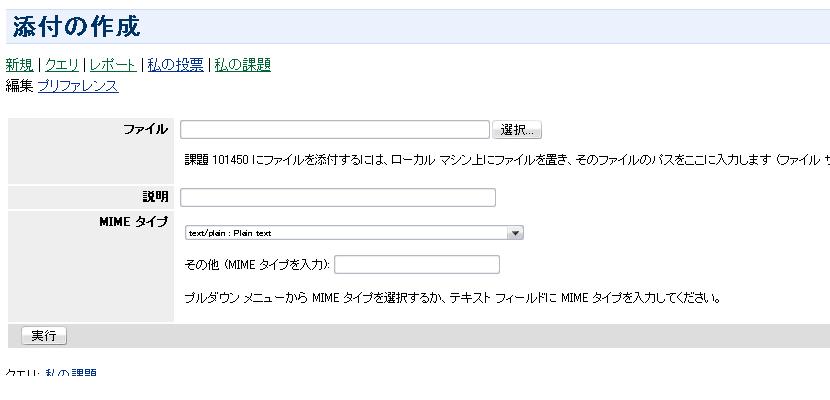The image size is (830, 400).
Task: Open the プリファレンス link
Action: tap(78, 86)
